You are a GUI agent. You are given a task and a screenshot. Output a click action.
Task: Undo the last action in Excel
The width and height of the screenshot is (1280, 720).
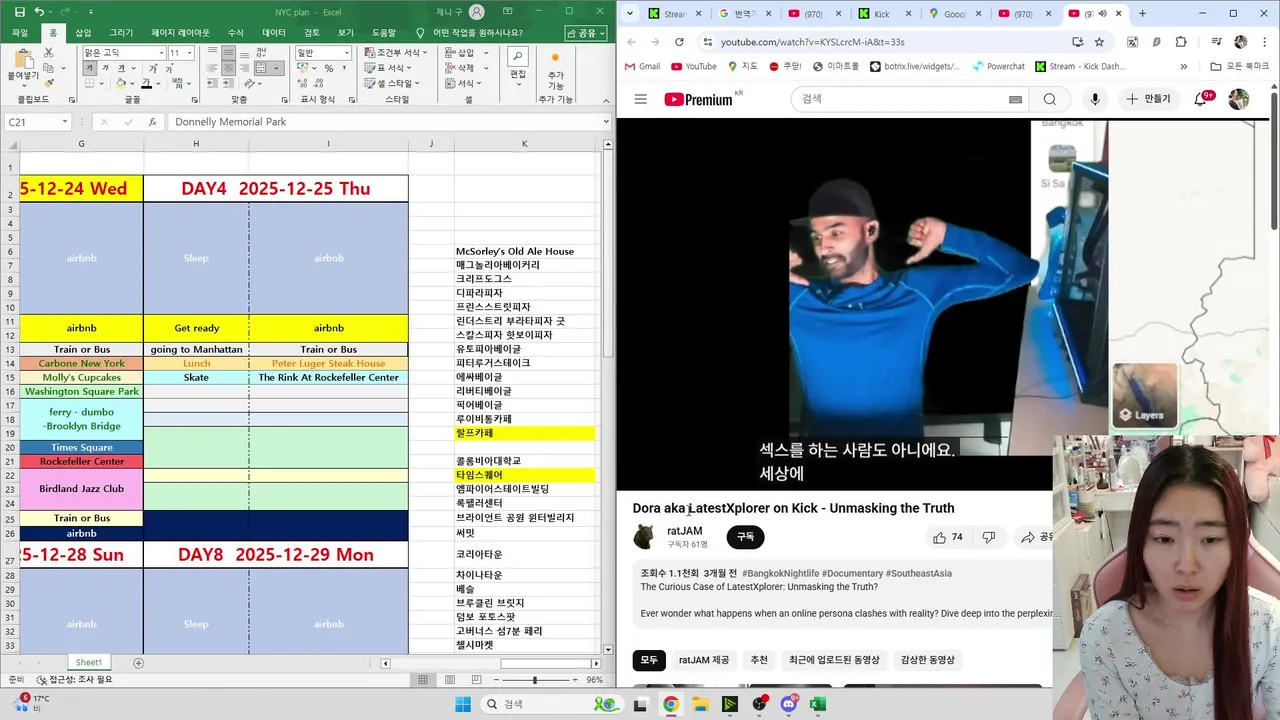coord(39,12)
